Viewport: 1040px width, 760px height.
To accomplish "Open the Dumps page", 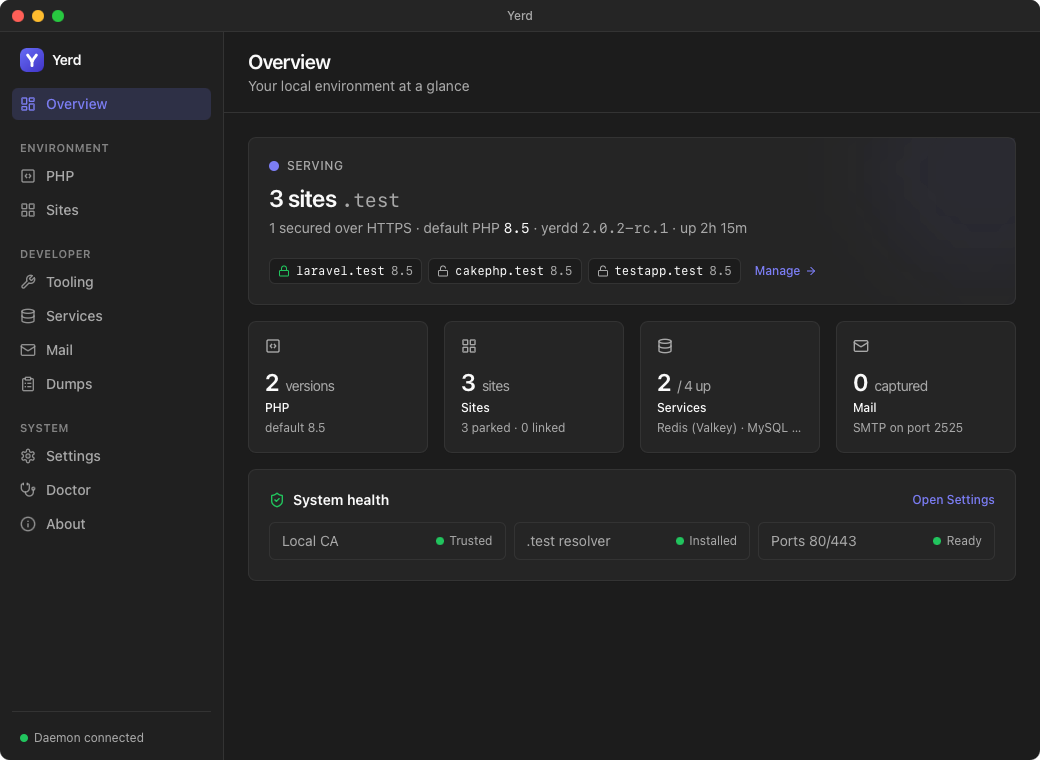I will pos(111,384).
